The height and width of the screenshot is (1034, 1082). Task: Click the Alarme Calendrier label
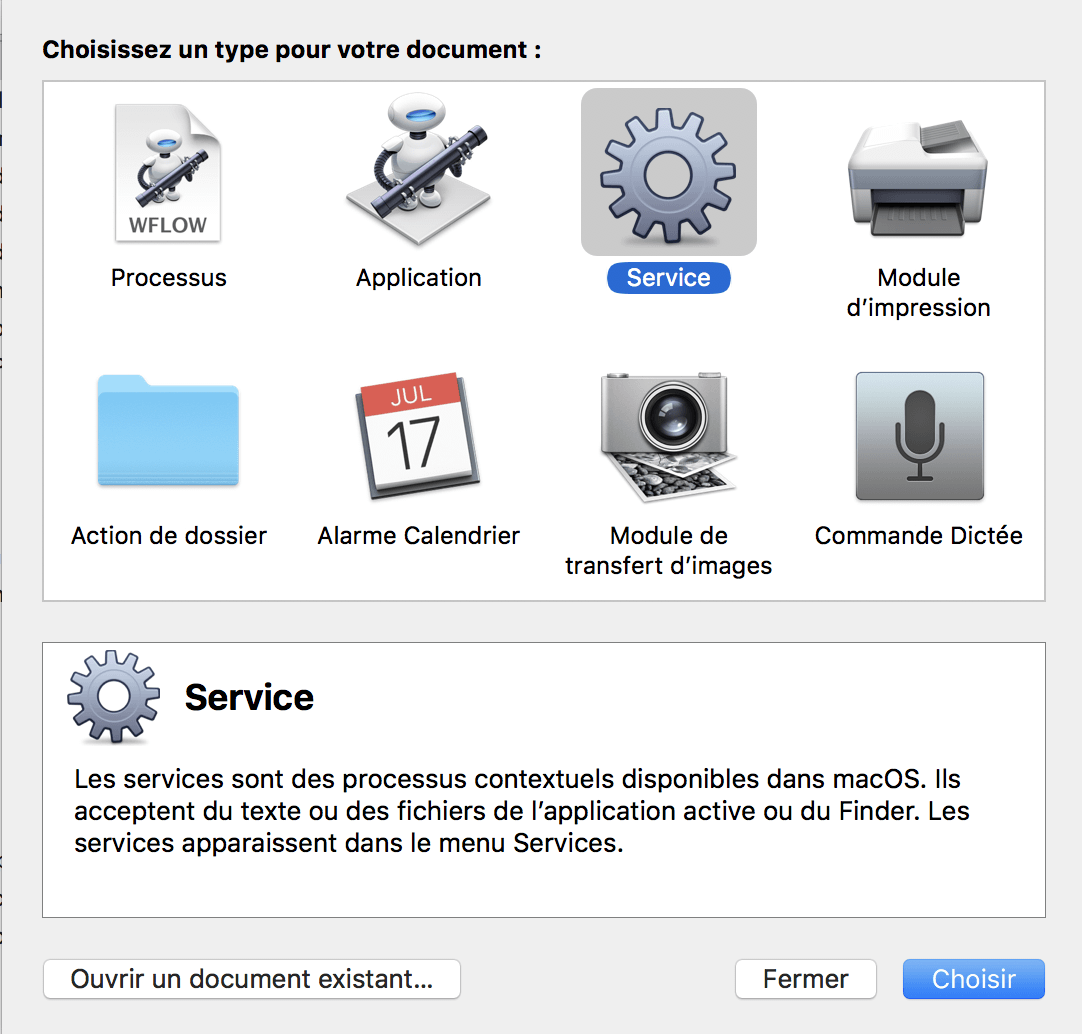click(x=418, y=536)
